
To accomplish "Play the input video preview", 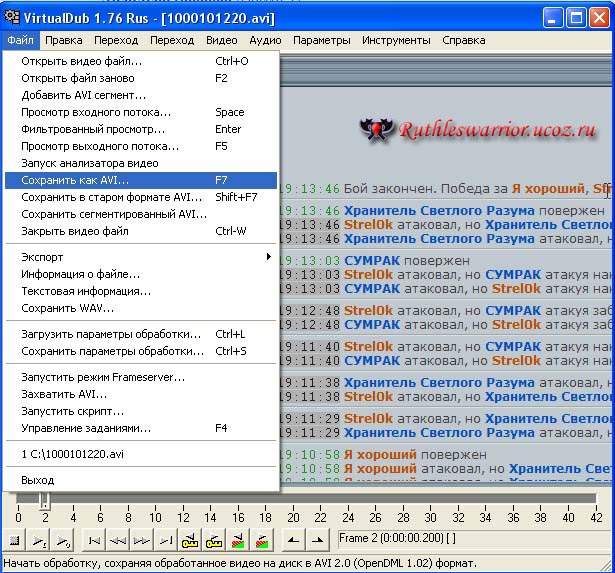I will (x=39, y=541).
